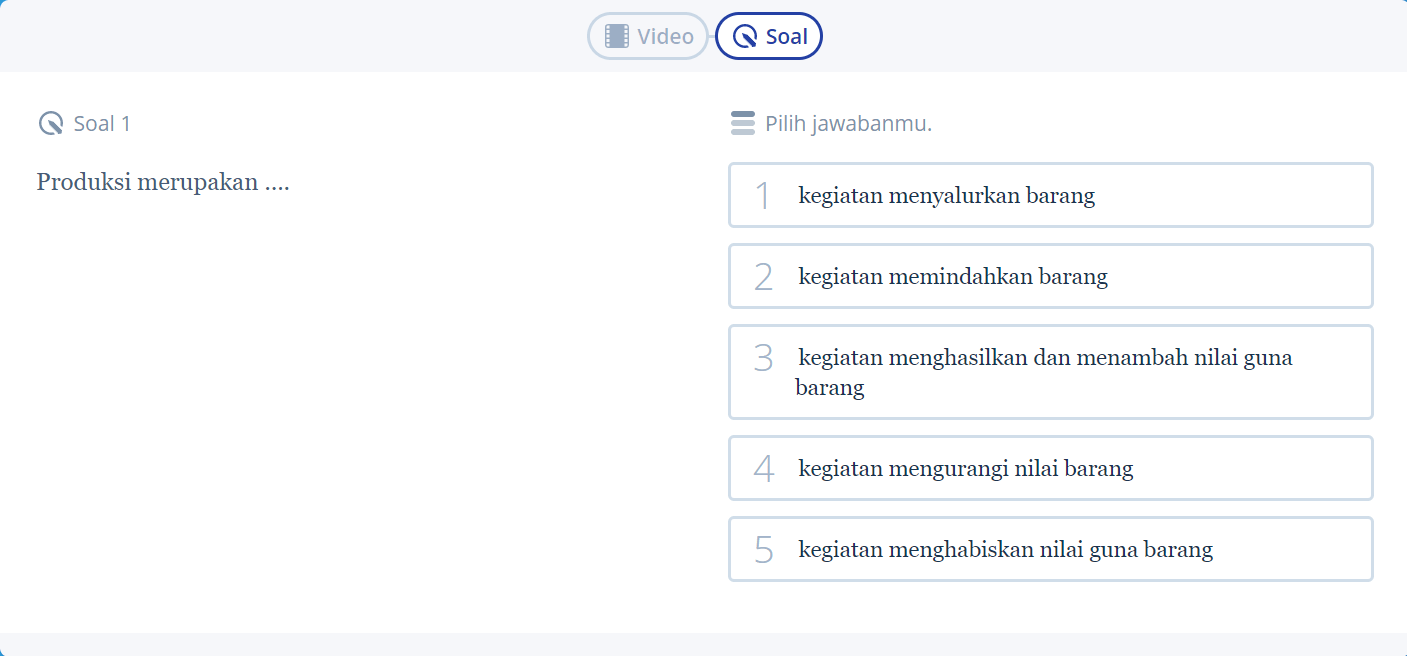Switch to the Soal tab
The image size is (1407, 656).
768,36
